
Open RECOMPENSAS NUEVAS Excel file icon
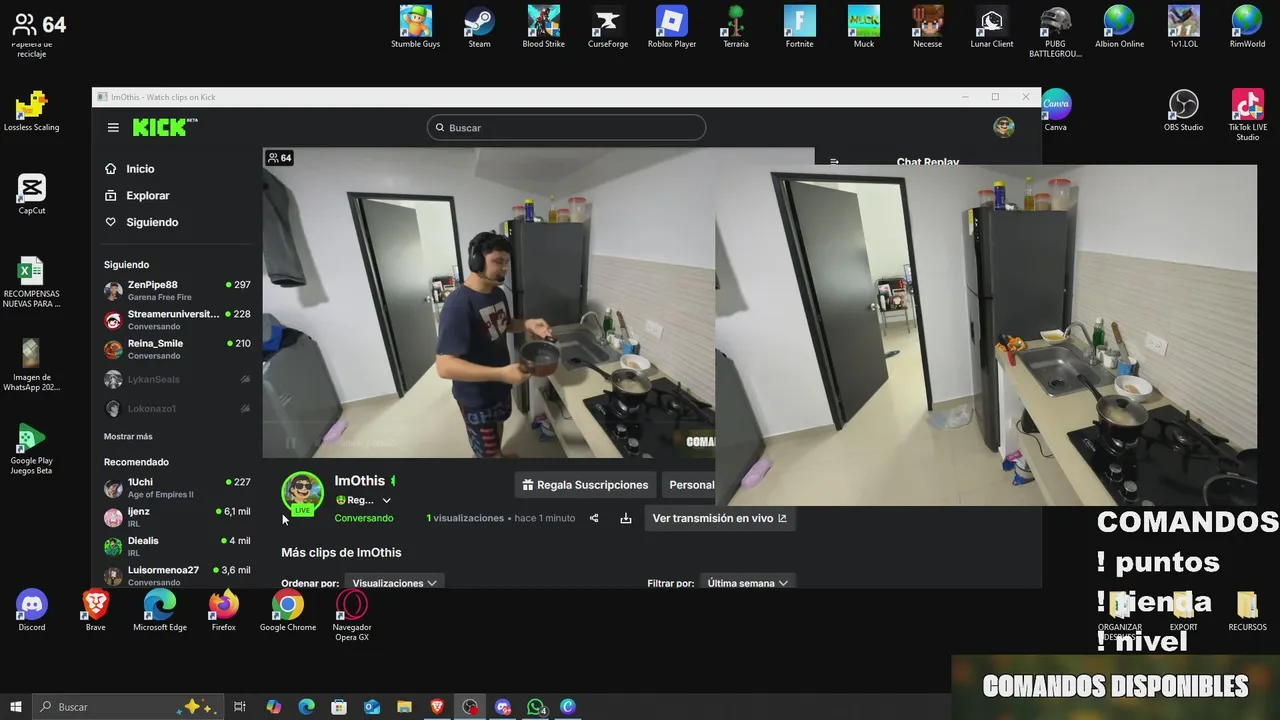31,283
